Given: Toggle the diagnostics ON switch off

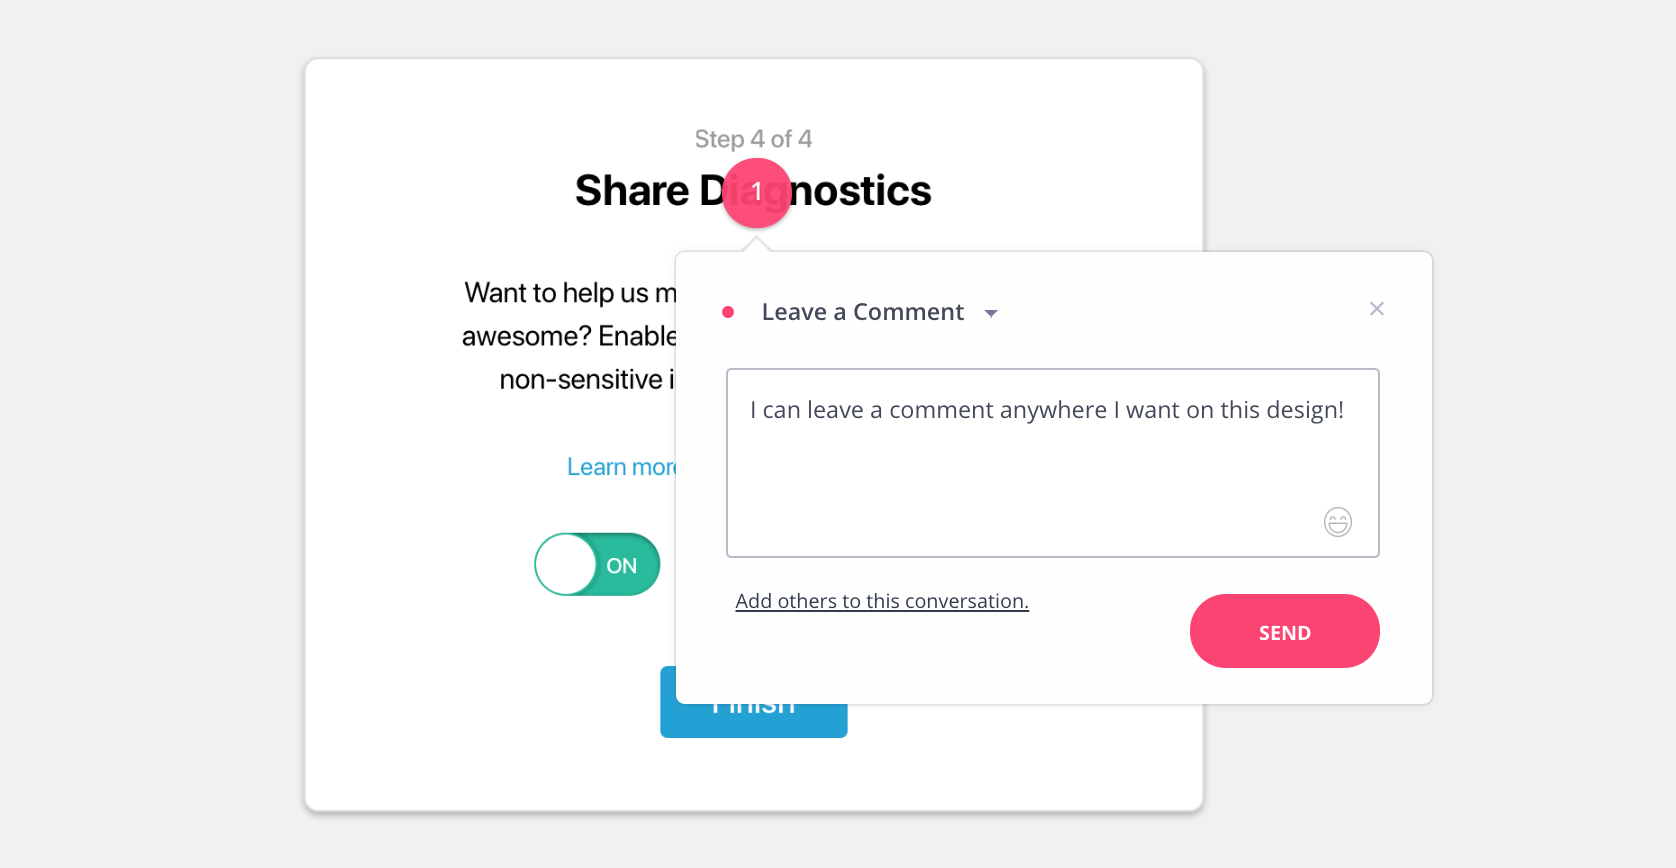Looking at the screenshot, I should pyautogui.click(x=597, y=564).
